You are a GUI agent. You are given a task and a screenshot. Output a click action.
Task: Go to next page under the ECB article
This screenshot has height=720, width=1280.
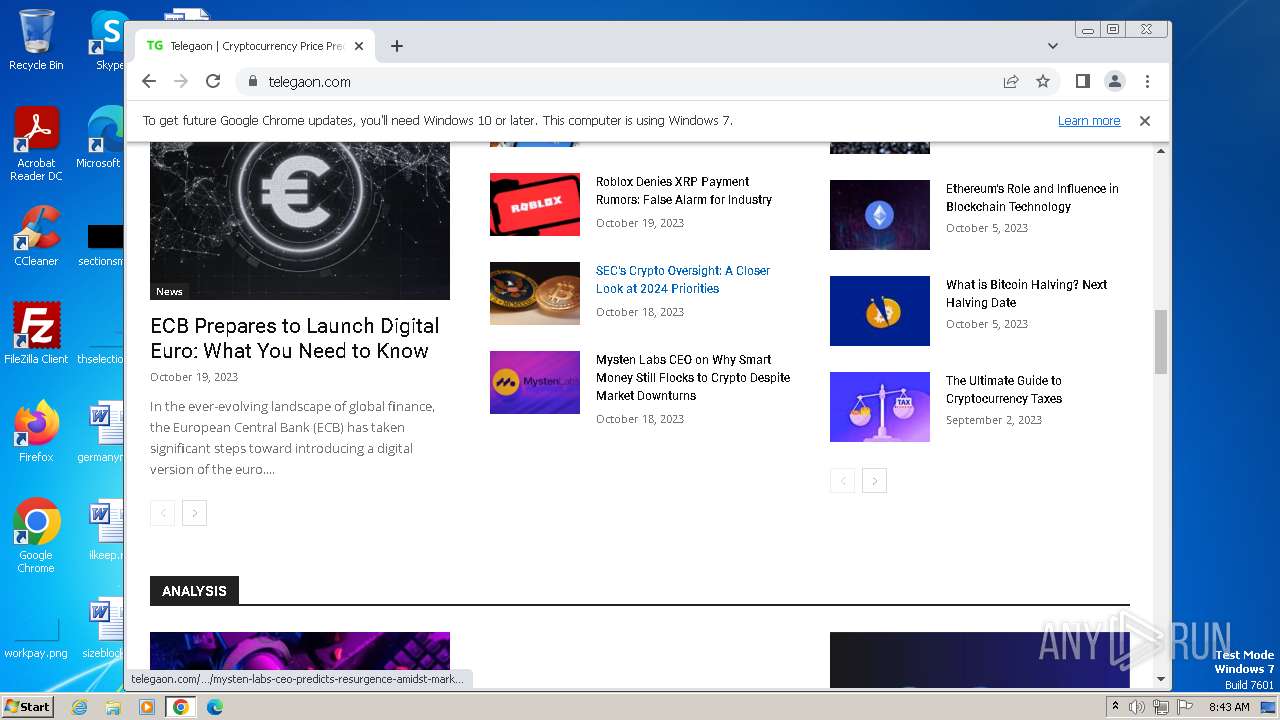pyautogui.click(x=195, y=513)
